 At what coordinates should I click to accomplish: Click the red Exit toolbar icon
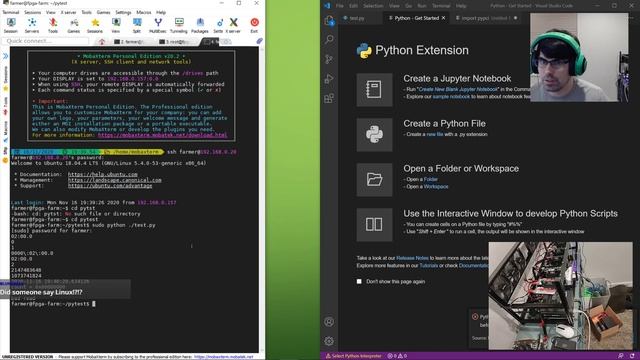pos(254,25)
